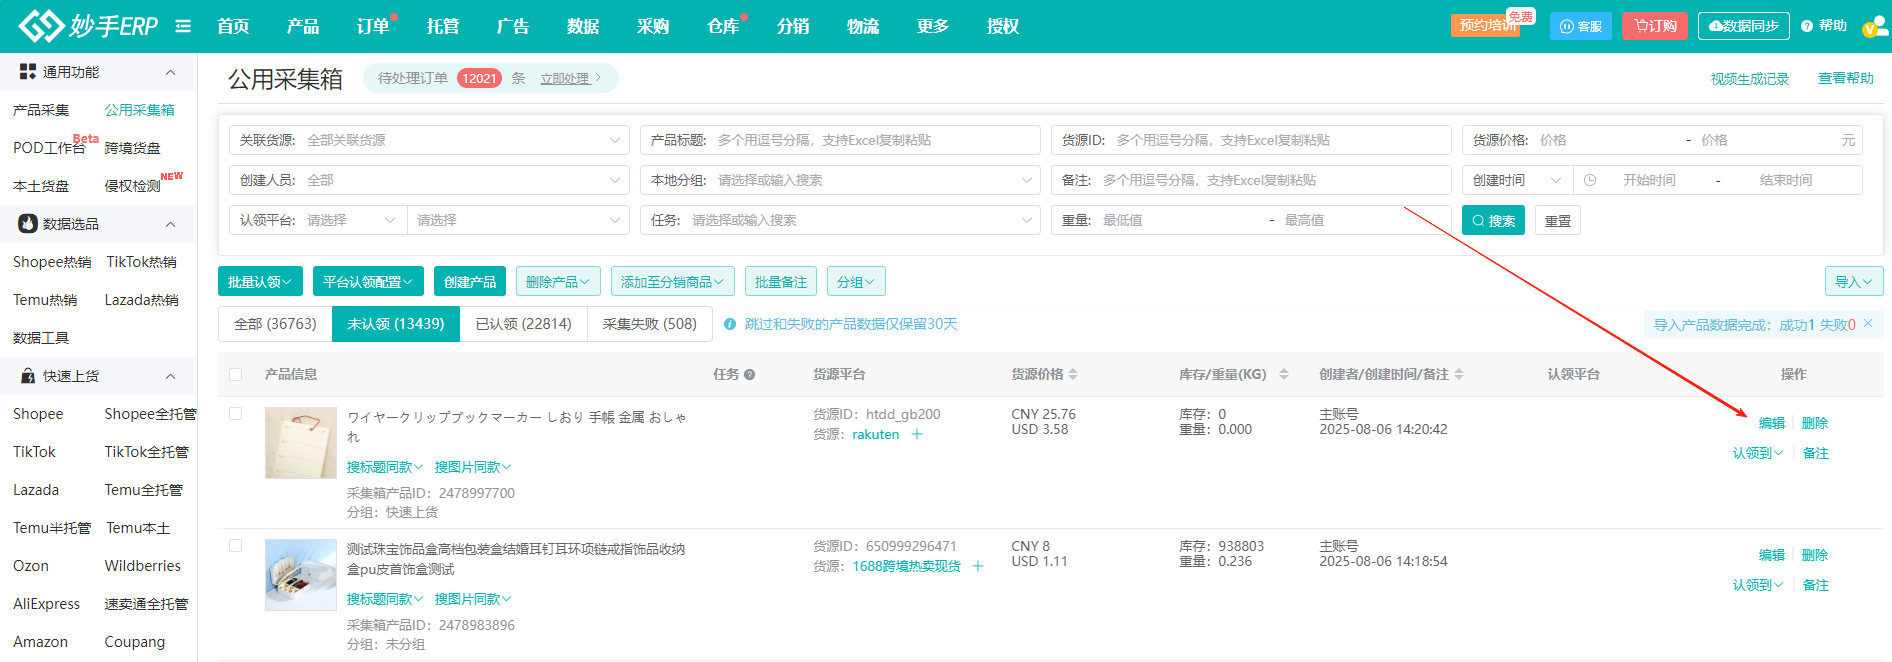The image size is (1892, 662).
Task: Open the 订单 top menu
Action: [x=373, y=26]
